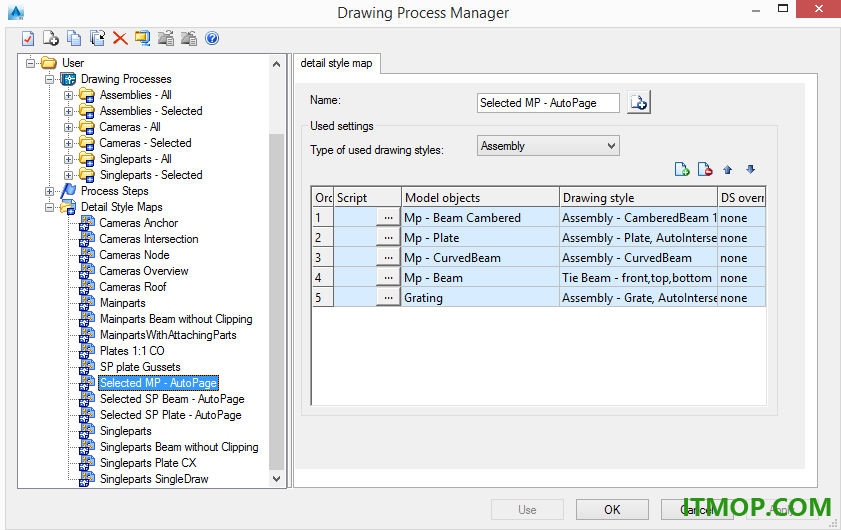Click the icon next to Cameras Roof
This screenshot has width=841, height=530.
(x=87, y=287)
